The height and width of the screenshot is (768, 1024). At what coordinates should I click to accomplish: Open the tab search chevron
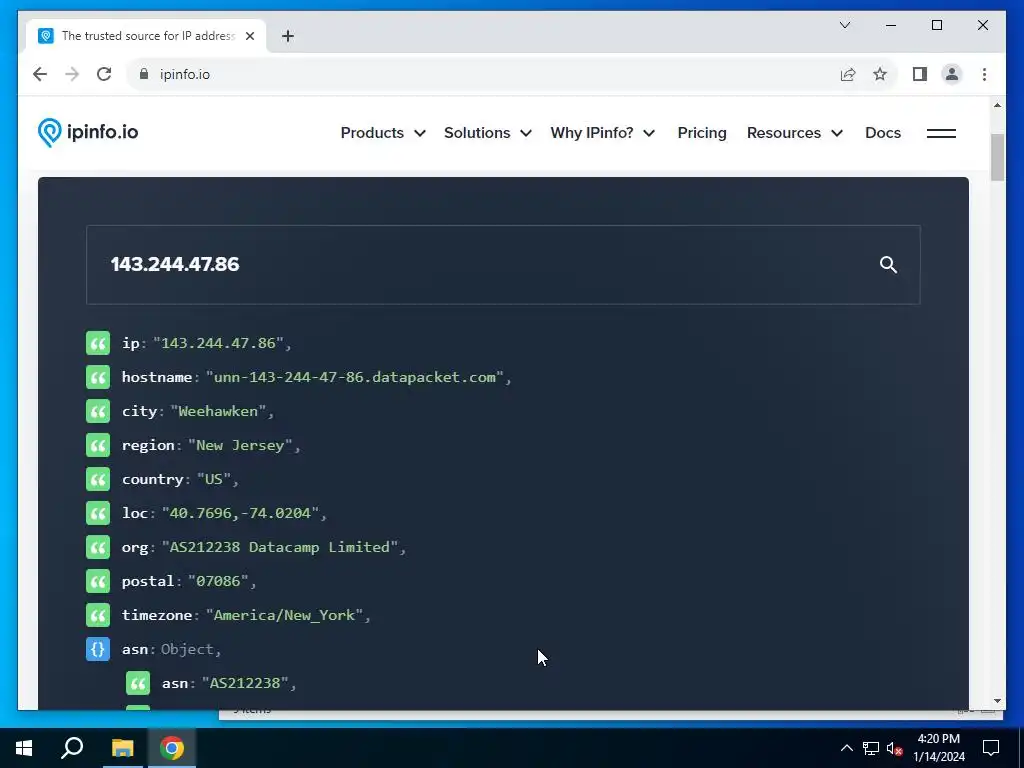[x=845, y=25]
